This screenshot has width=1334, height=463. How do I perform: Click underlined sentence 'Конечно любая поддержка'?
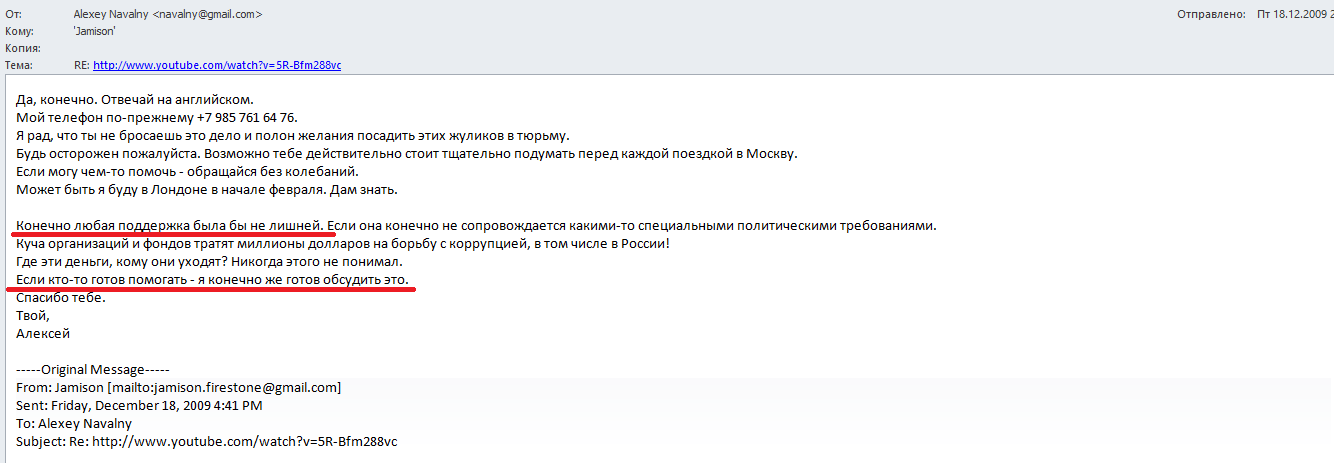[x=170, y=225]
